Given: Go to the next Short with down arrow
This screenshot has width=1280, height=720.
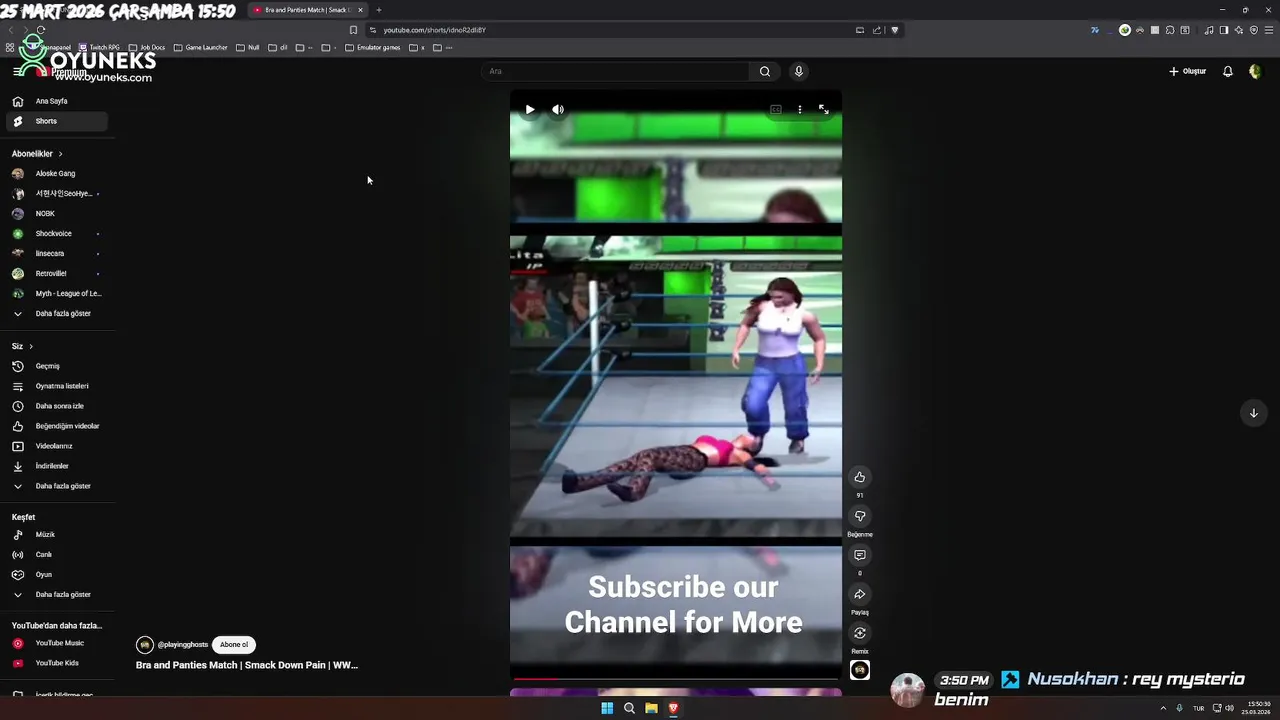Looking at the screenshot, I should pyautogui.click(x=1253, y=413).
